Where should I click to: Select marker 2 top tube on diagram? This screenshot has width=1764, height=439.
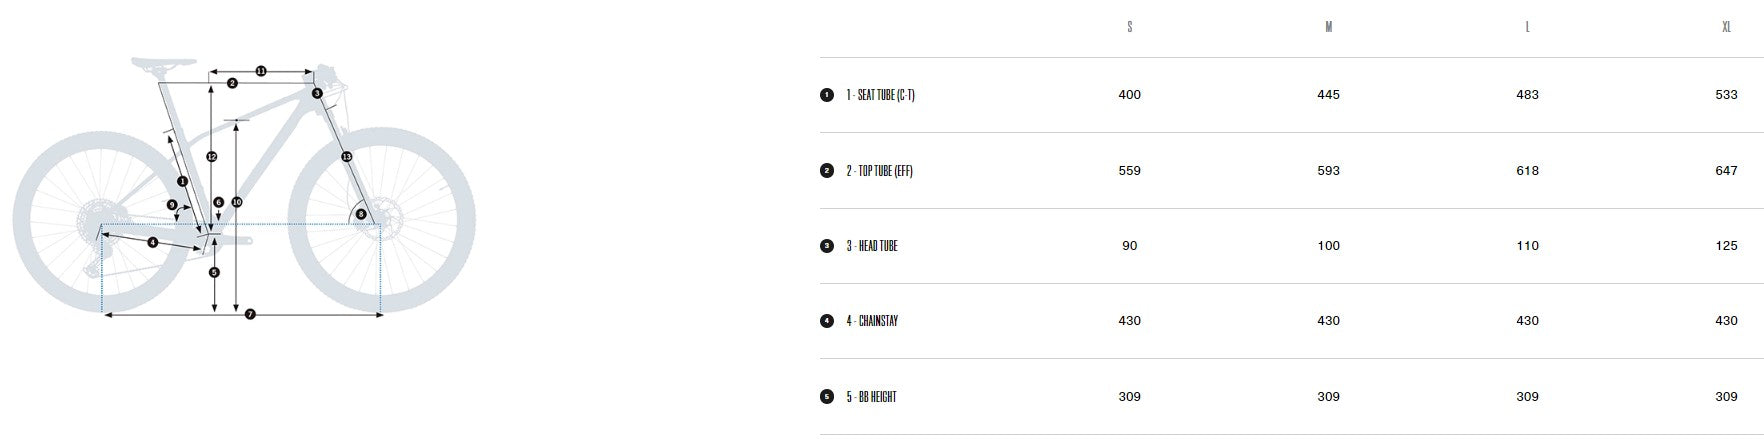(x=232, y=83)
